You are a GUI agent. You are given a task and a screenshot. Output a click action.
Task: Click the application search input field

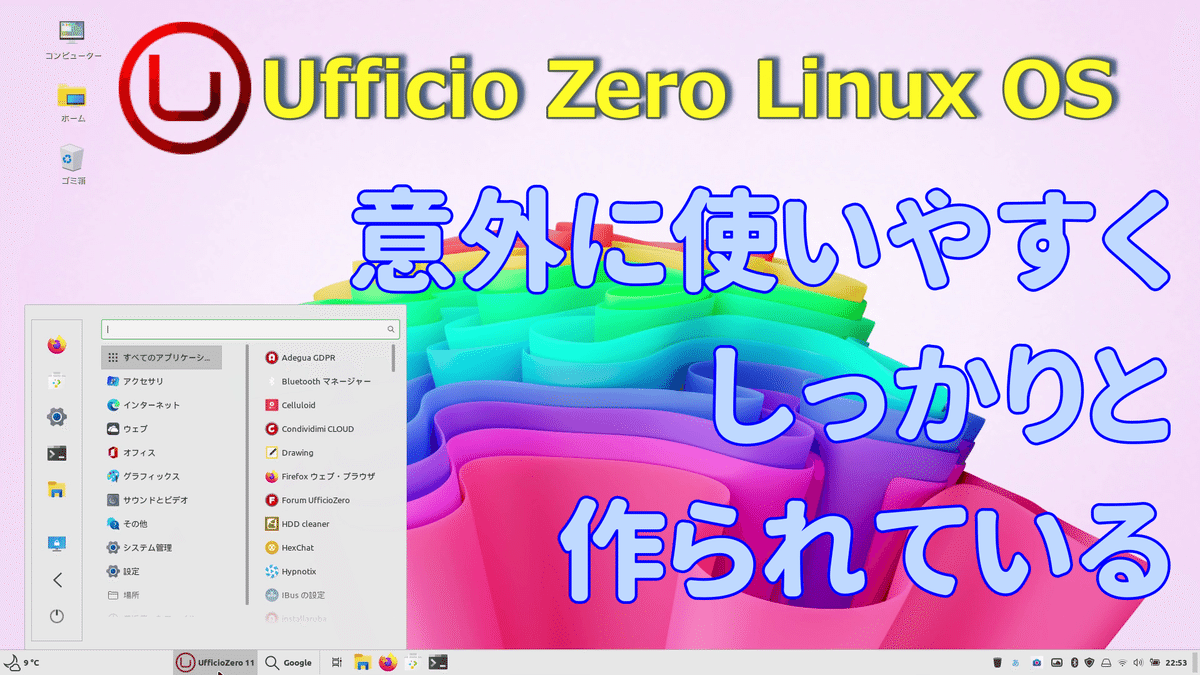(245, 329)
